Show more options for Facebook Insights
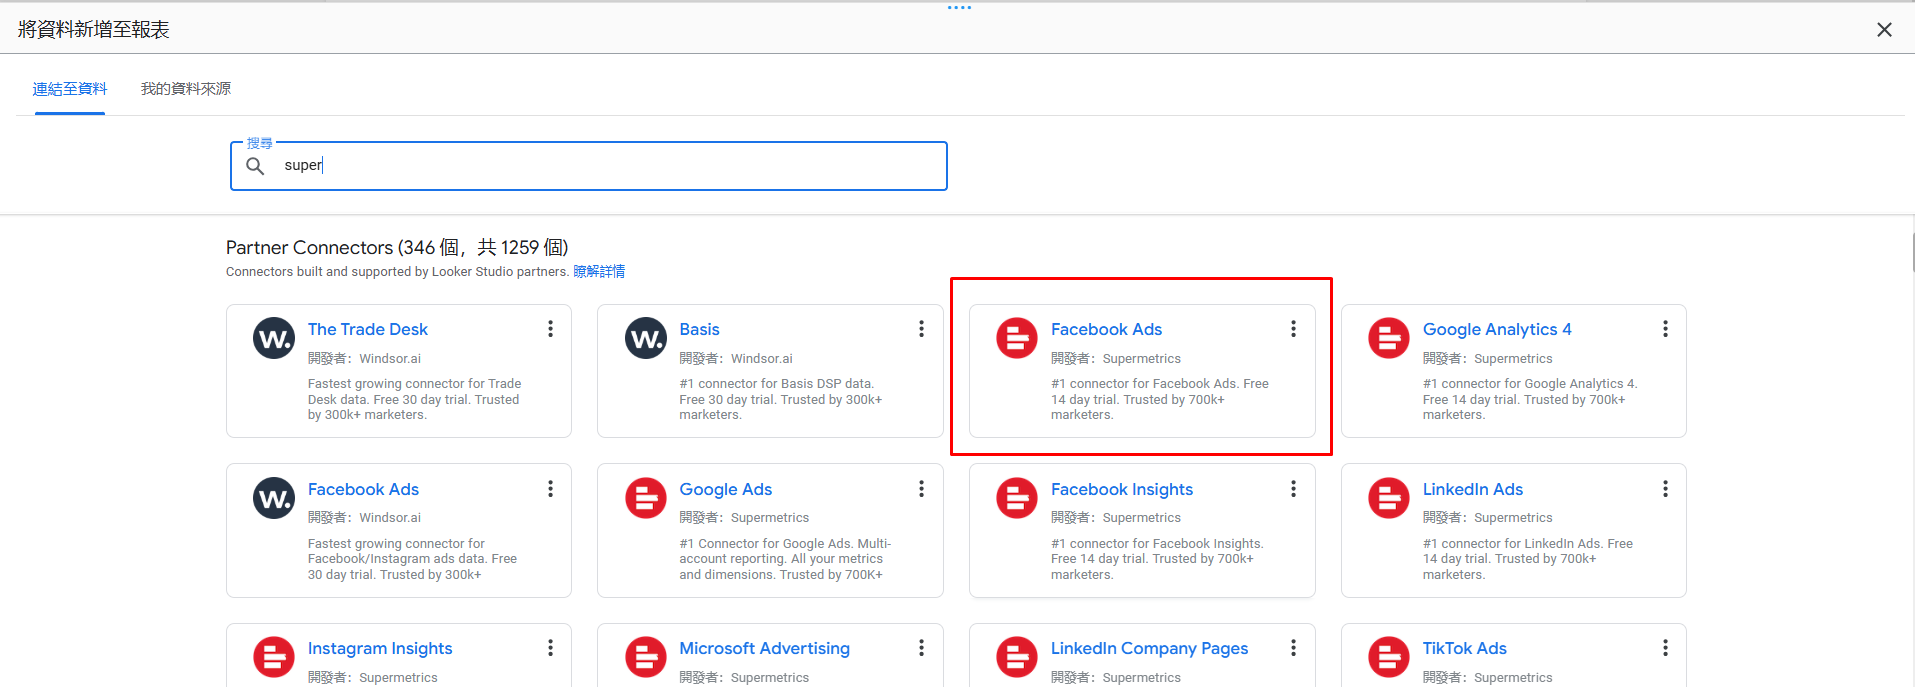The height and width of the screenshot is (689, 1915). [x=1293, y=489]
